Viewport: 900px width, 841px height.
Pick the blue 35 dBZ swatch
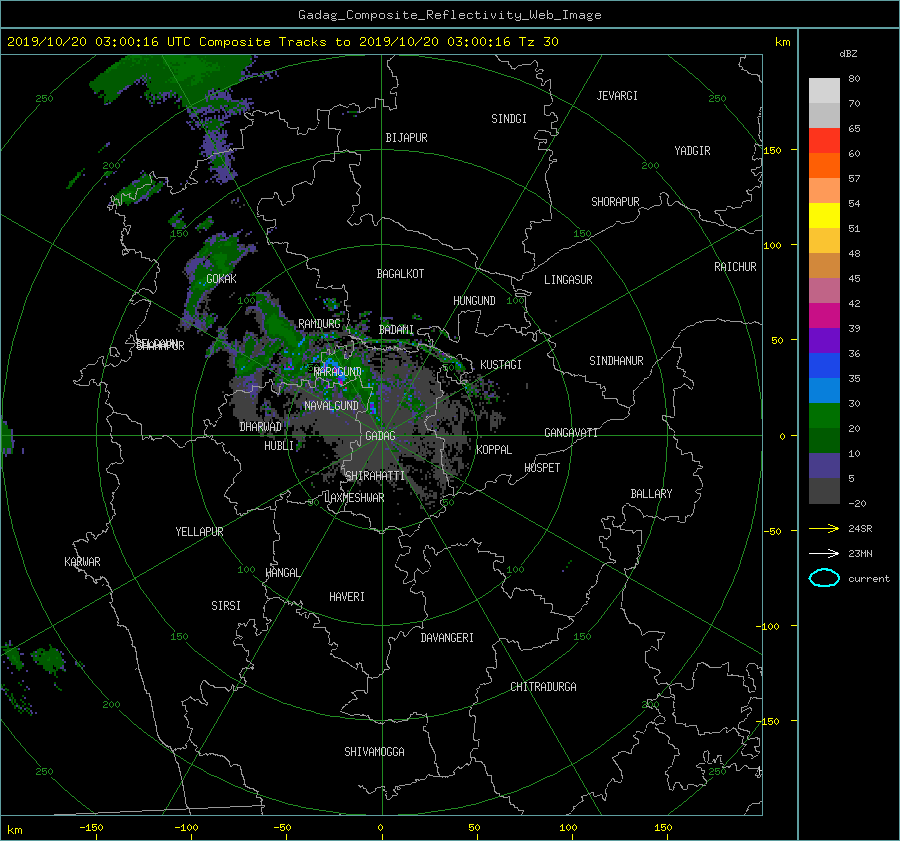click(x=824, y=366)
